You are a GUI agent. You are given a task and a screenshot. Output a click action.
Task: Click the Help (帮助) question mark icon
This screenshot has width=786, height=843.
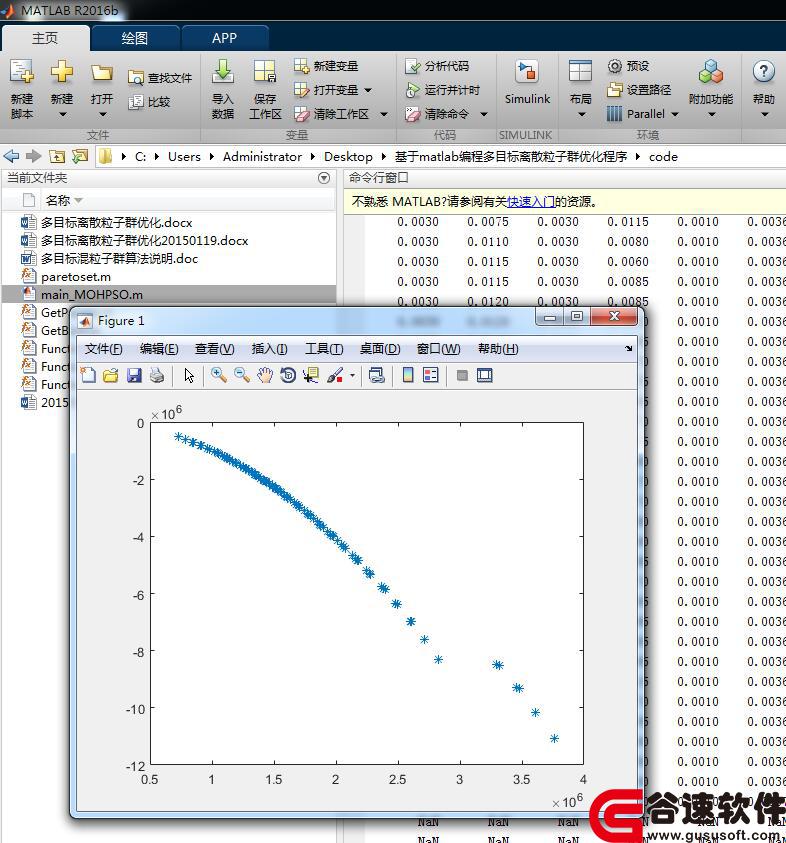[763, 72]
